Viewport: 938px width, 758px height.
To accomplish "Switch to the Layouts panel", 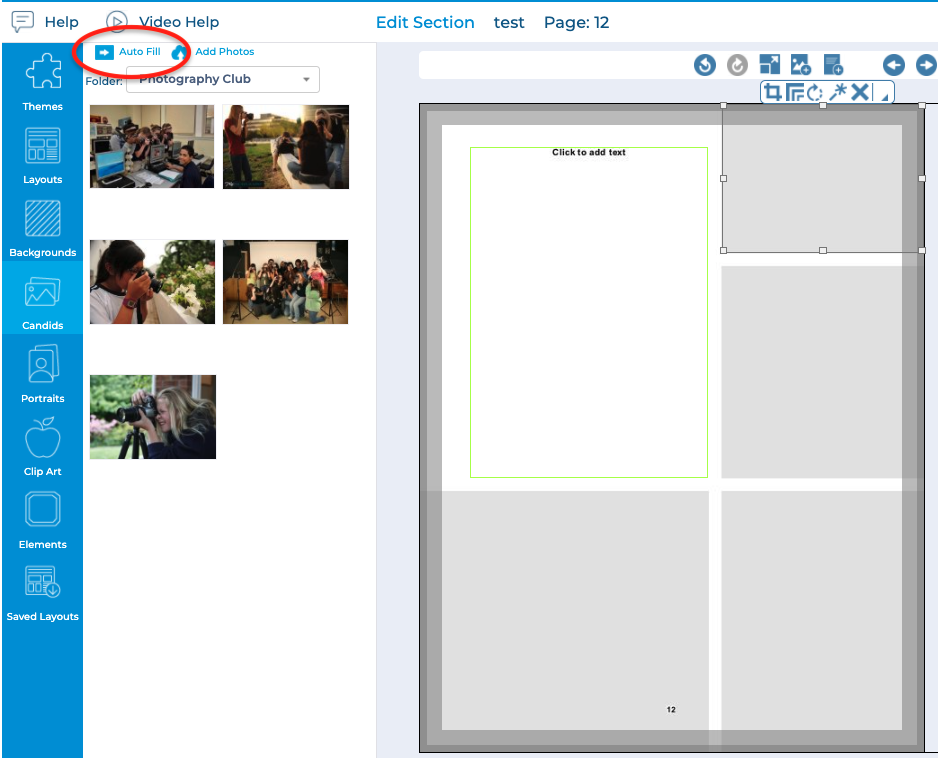I will [x=43, y=155].
